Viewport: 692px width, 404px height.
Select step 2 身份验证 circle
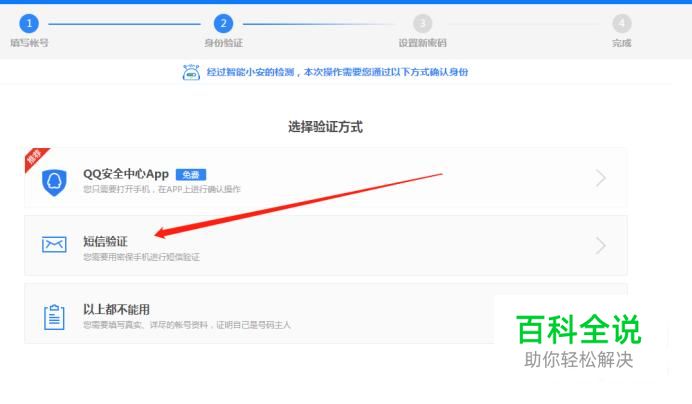(x=223, y=23)
